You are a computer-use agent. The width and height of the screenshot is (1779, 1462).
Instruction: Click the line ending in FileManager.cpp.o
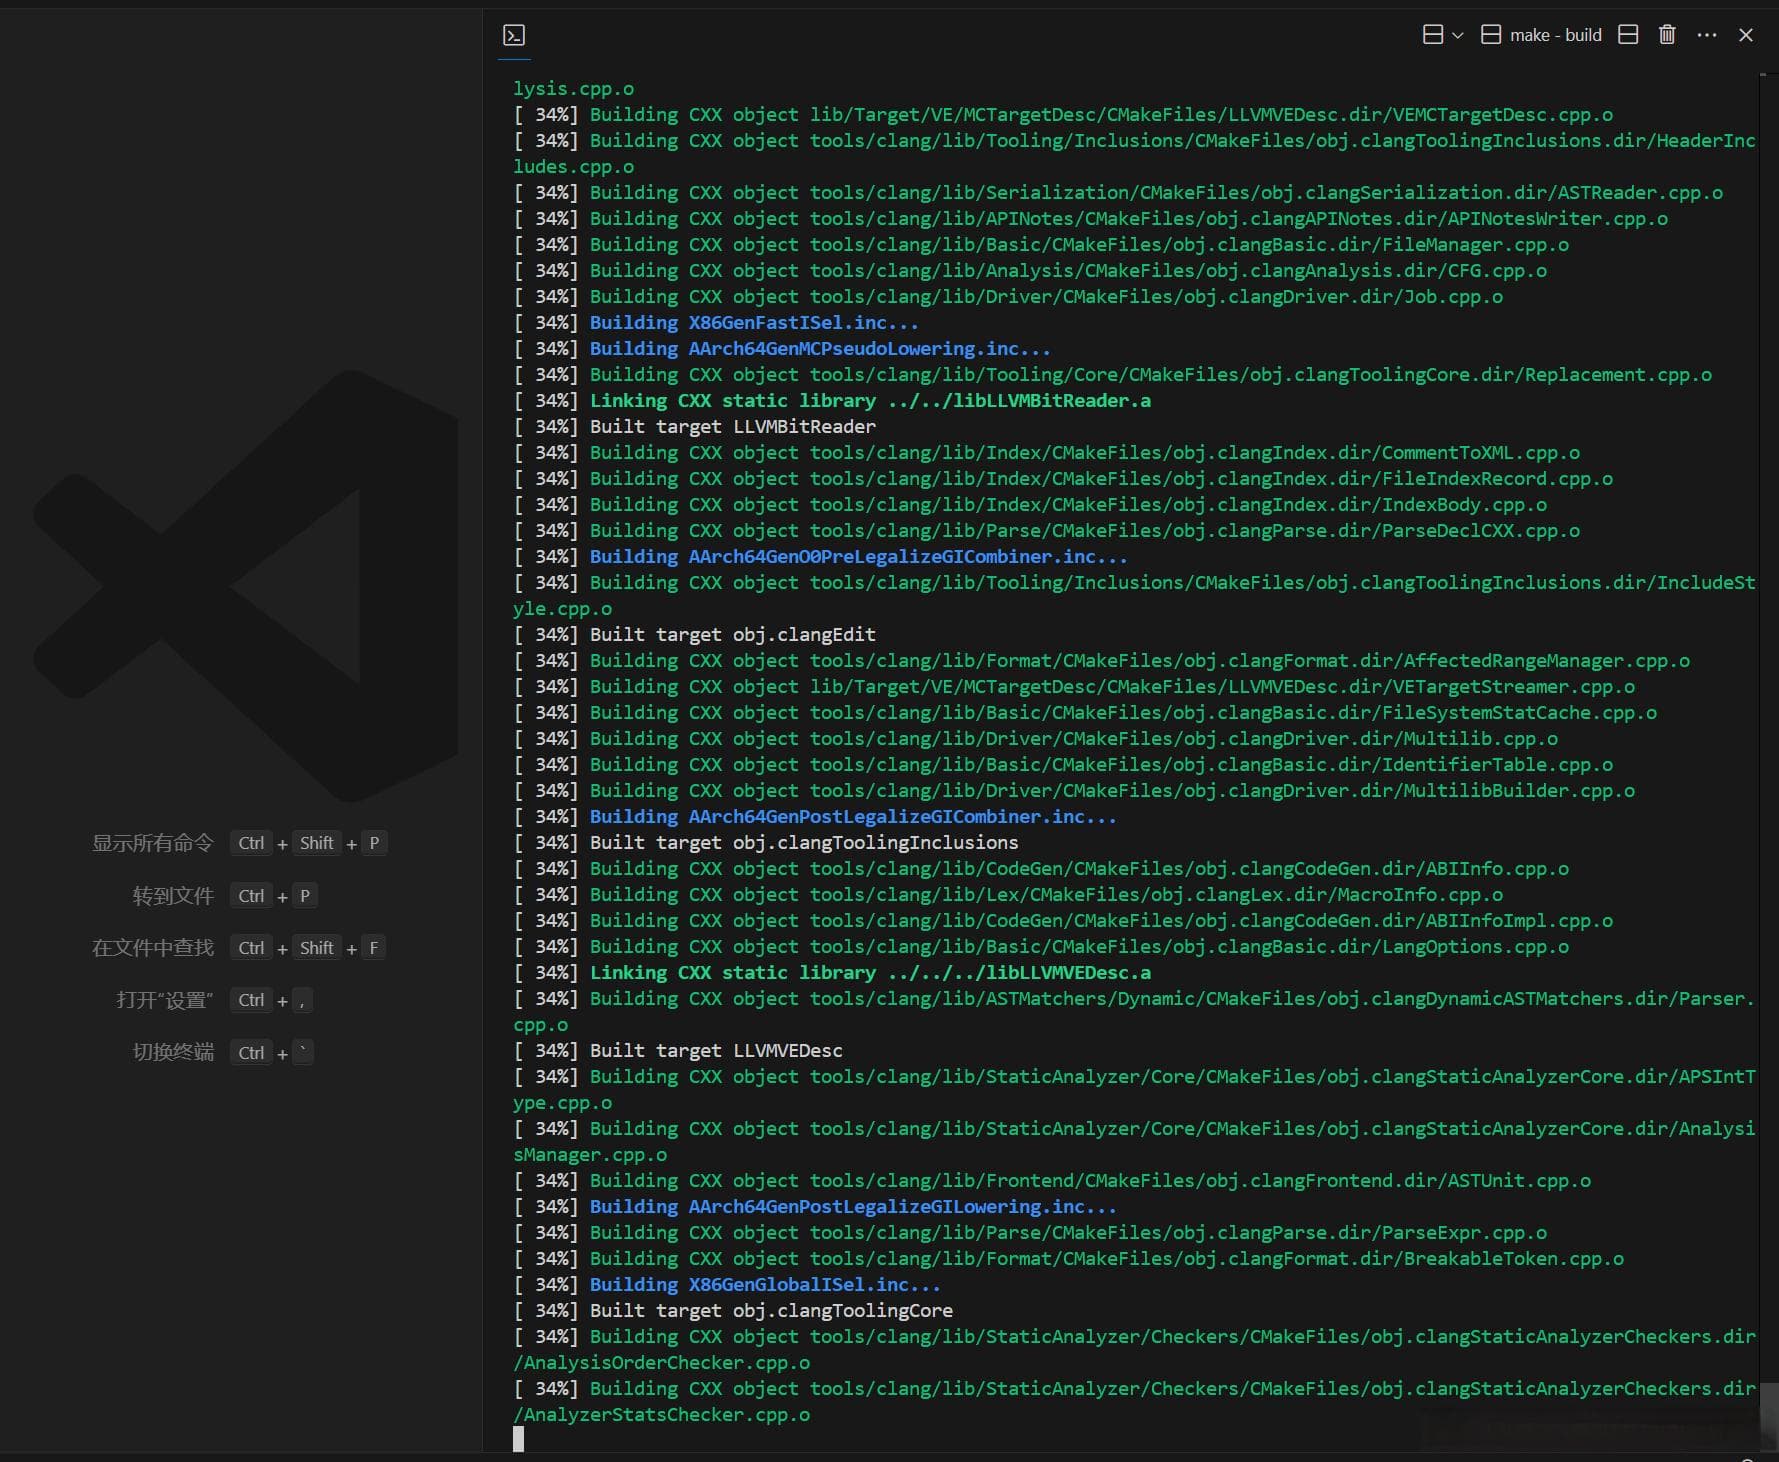[x=1041, y=245]
